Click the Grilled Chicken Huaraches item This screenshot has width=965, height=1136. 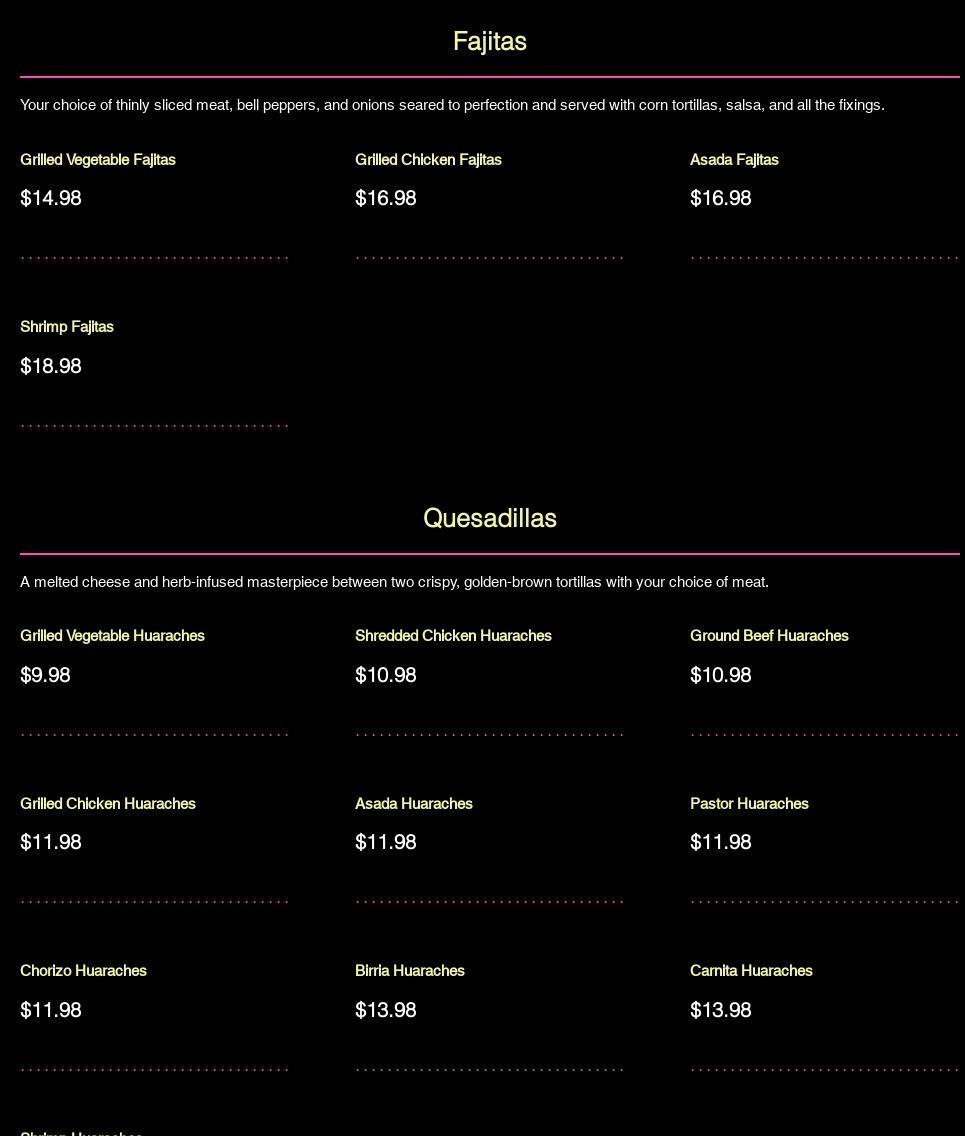(108, 804)
